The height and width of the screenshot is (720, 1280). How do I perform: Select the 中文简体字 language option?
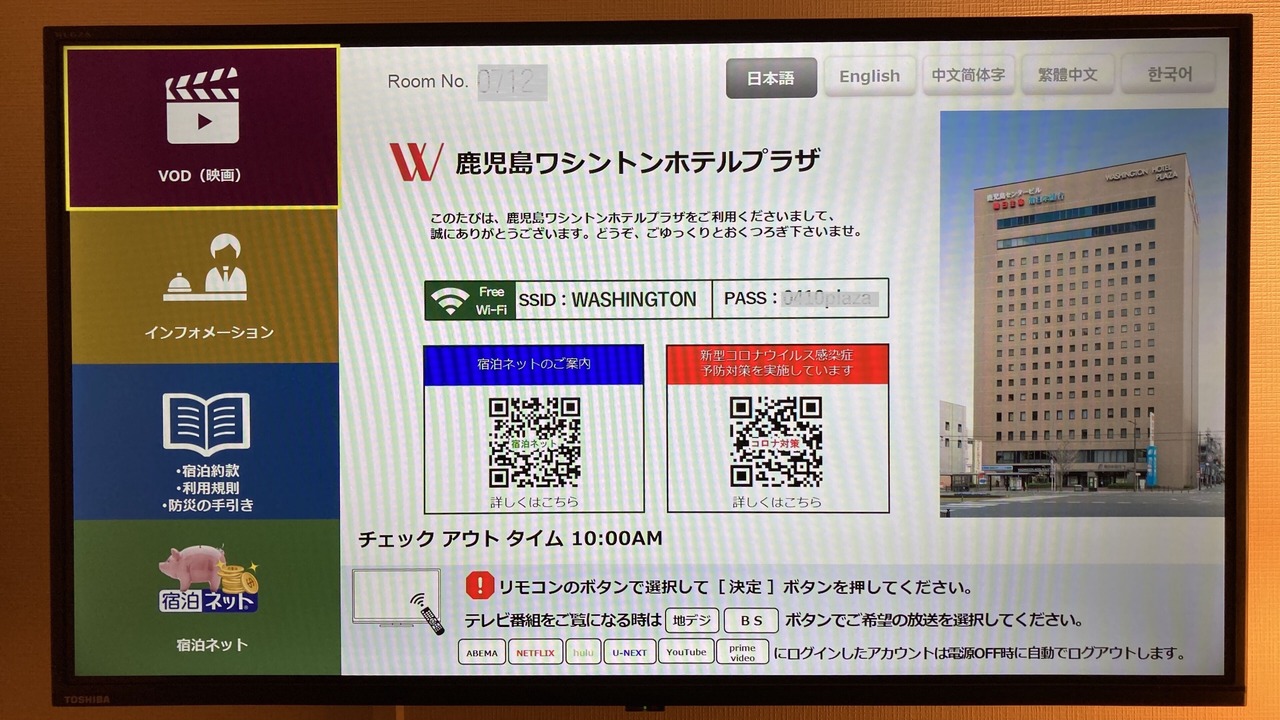pyautogui.click(x=968, y=75)
